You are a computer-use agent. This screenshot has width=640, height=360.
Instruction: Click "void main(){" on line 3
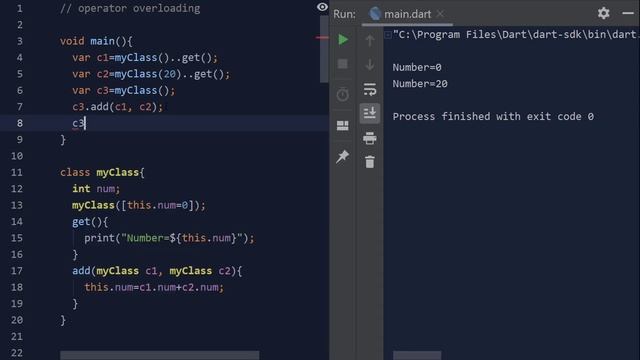coord(96,41)
